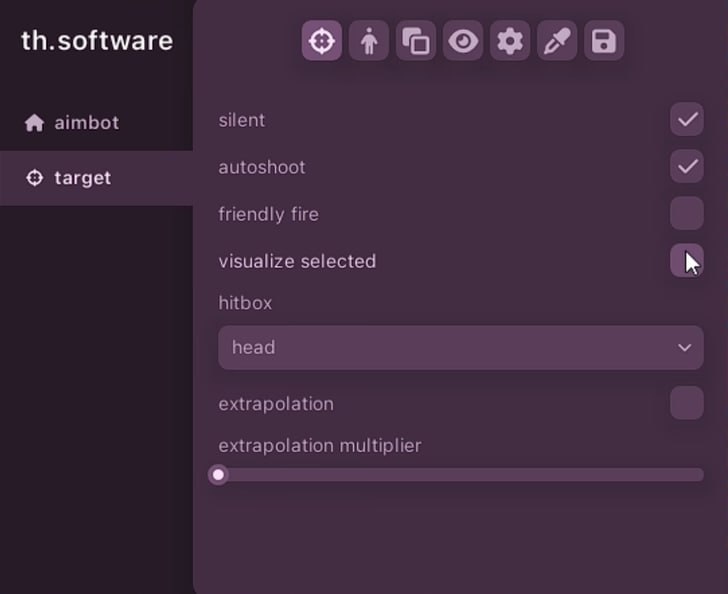The height and width of the screenshot is (594, 728).
Task: Click the floppy disk save icon
Action: [x=604, y=41]
